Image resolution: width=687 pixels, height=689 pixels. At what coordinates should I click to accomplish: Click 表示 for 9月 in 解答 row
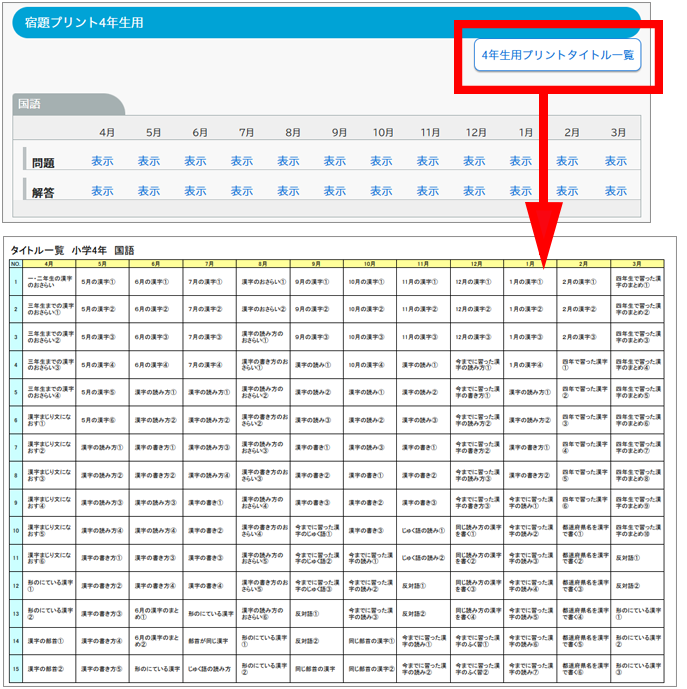[335, 191]
